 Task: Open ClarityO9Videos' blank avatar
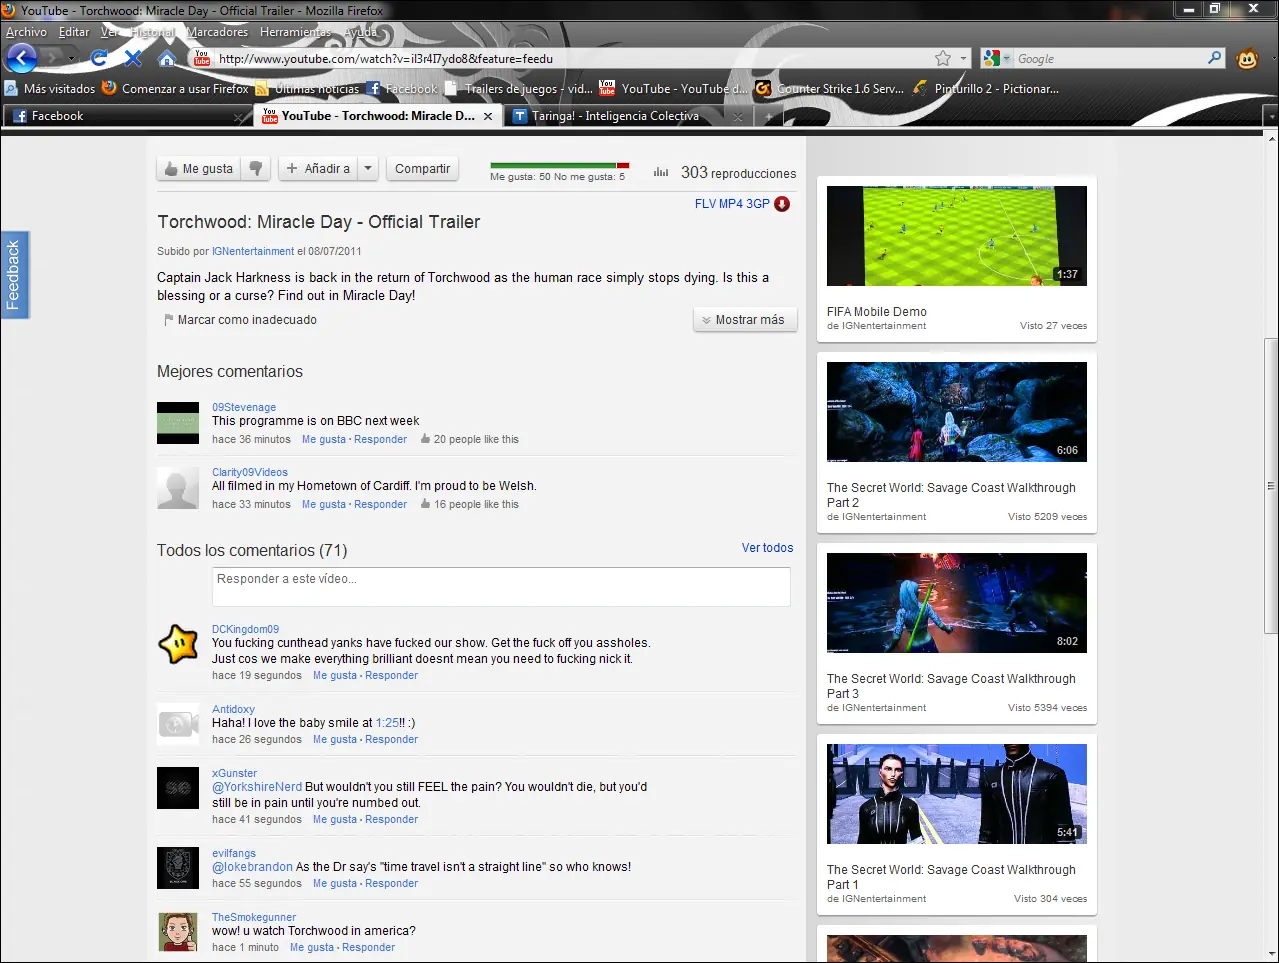178,488
